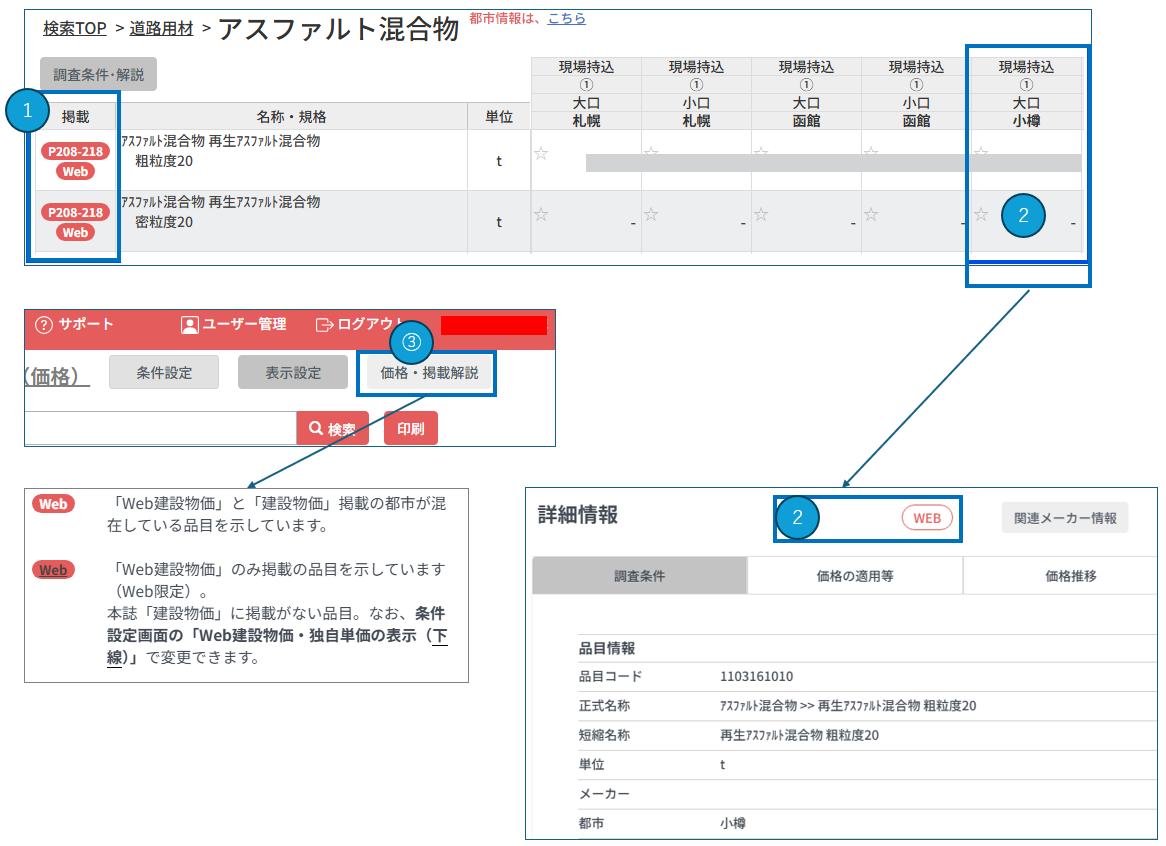Screen dimensions: 1166x846
Task: Select item code 1103161010
Action: [x=756, y=677]
